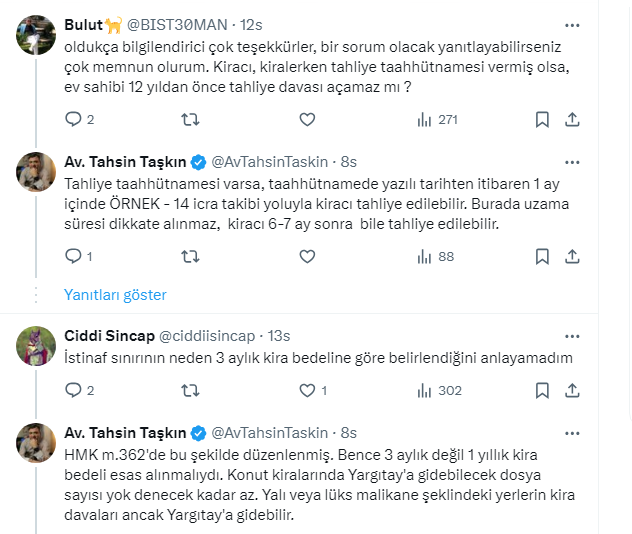Screen dimensions: 632x534
Task: Open Bulut's profile avatar
Action: click(x=36, y=36)
